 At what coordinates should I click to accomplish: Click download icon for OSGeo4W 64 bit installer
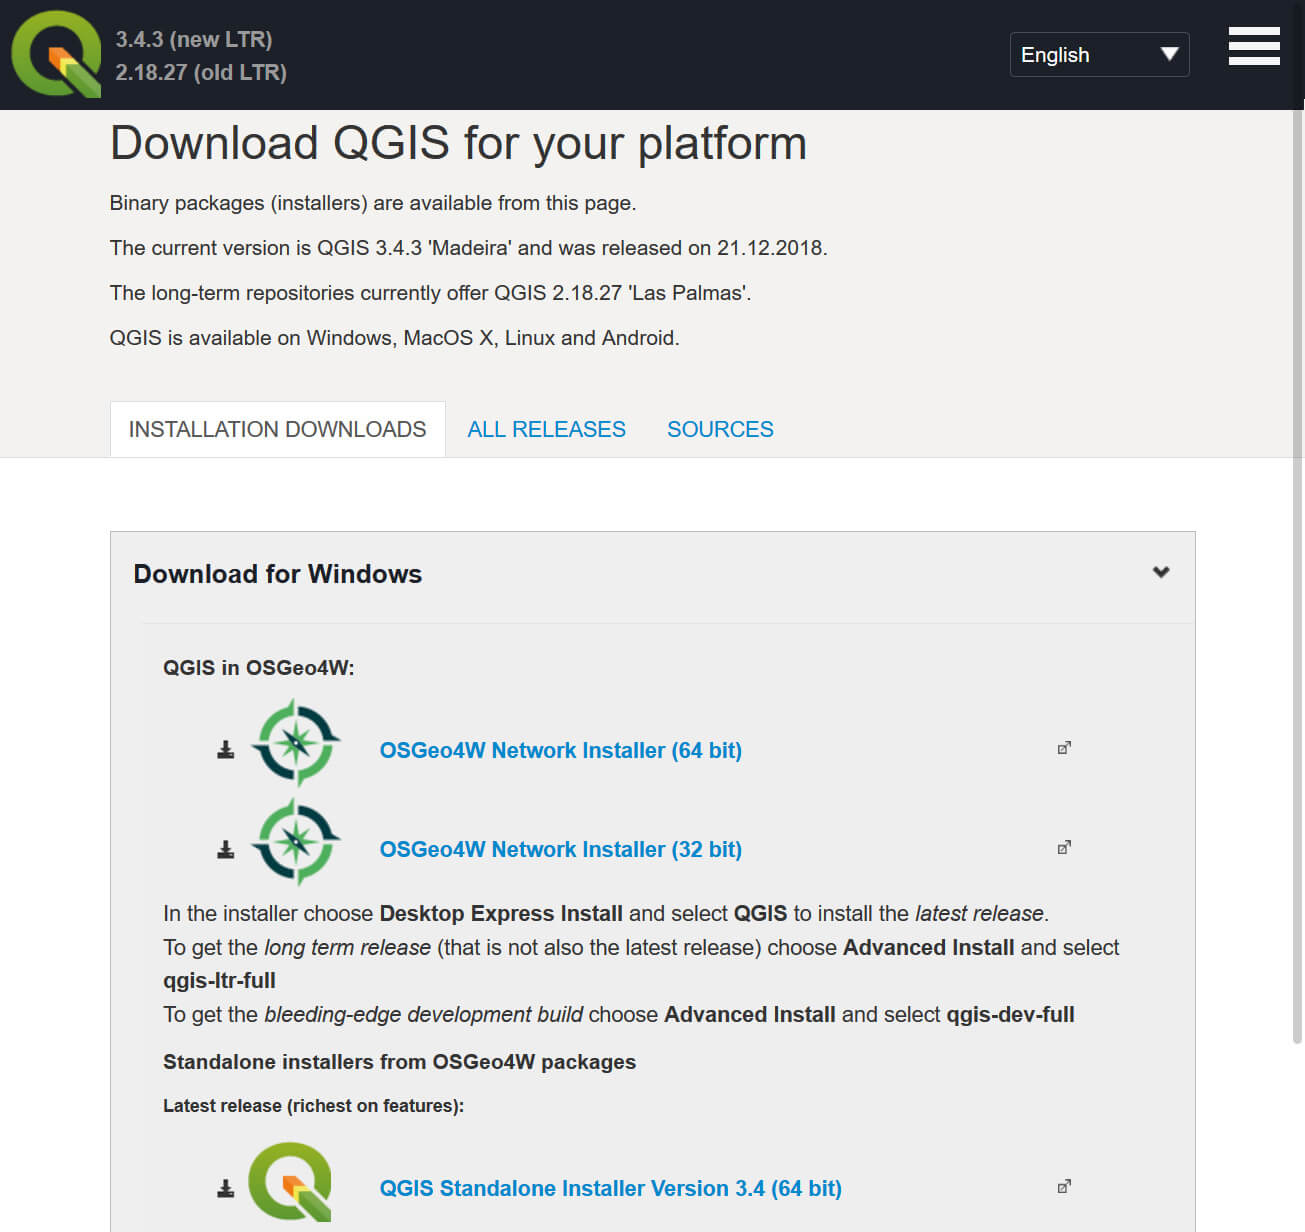click(x=226, y=750)
